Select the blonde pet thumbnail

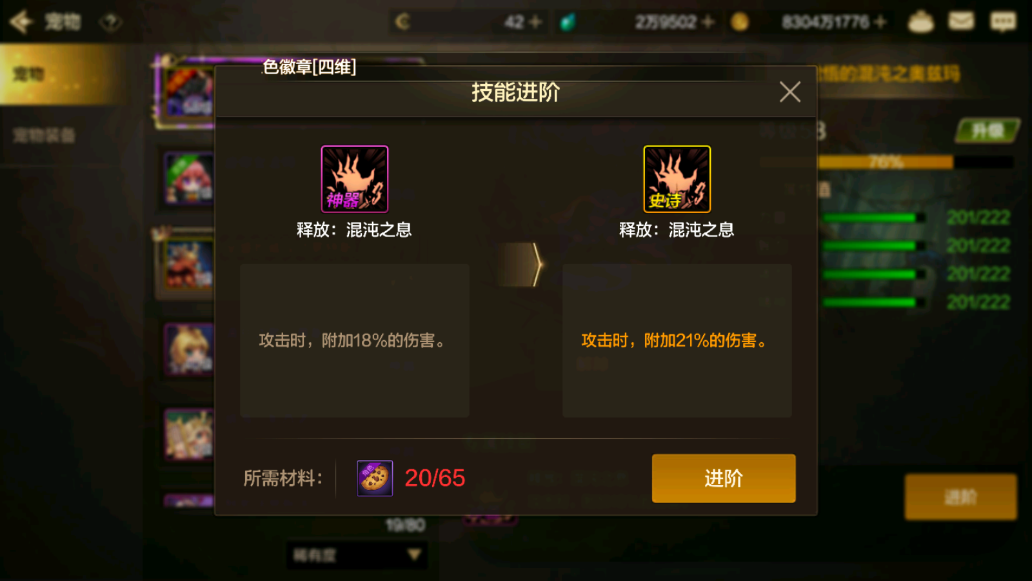[x=189, y=349]
